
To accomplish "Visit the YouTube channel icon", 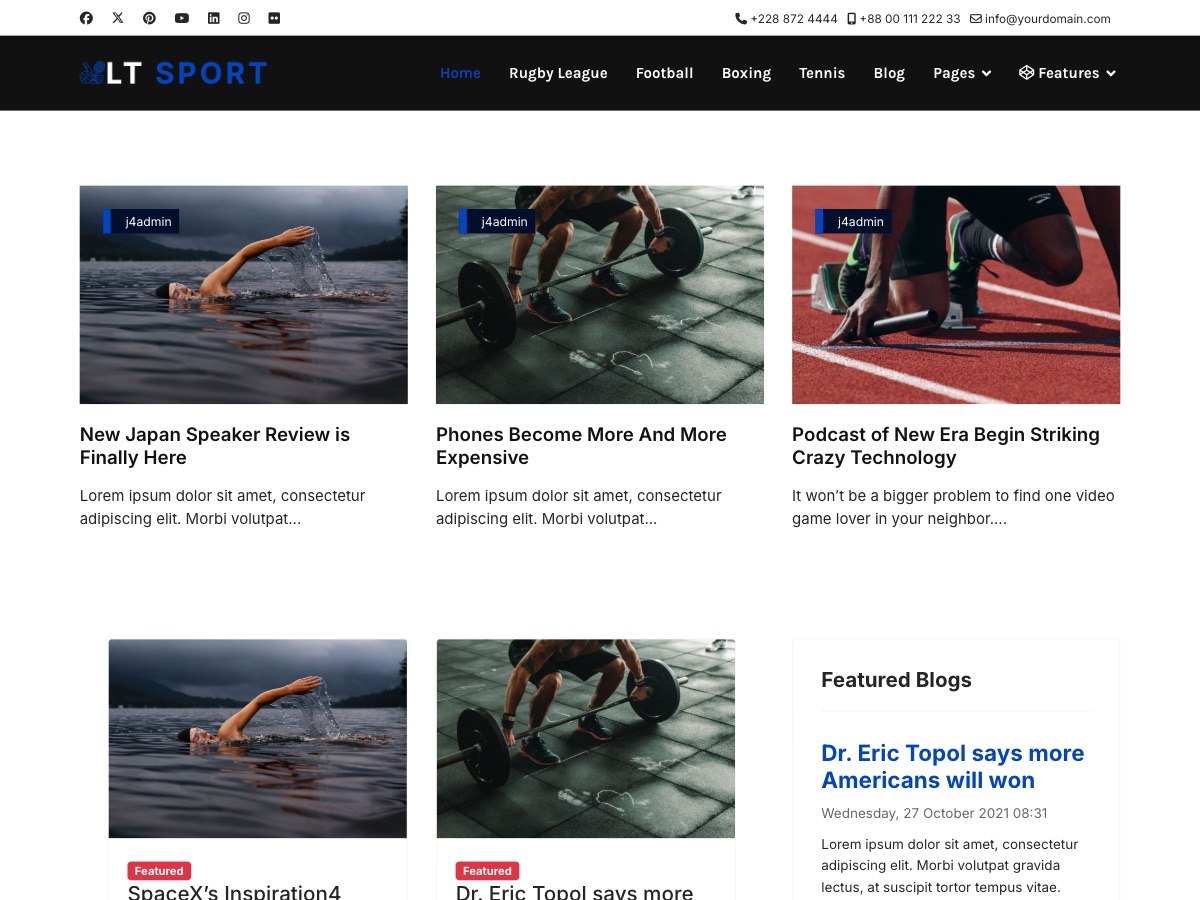I will (181, 18).
